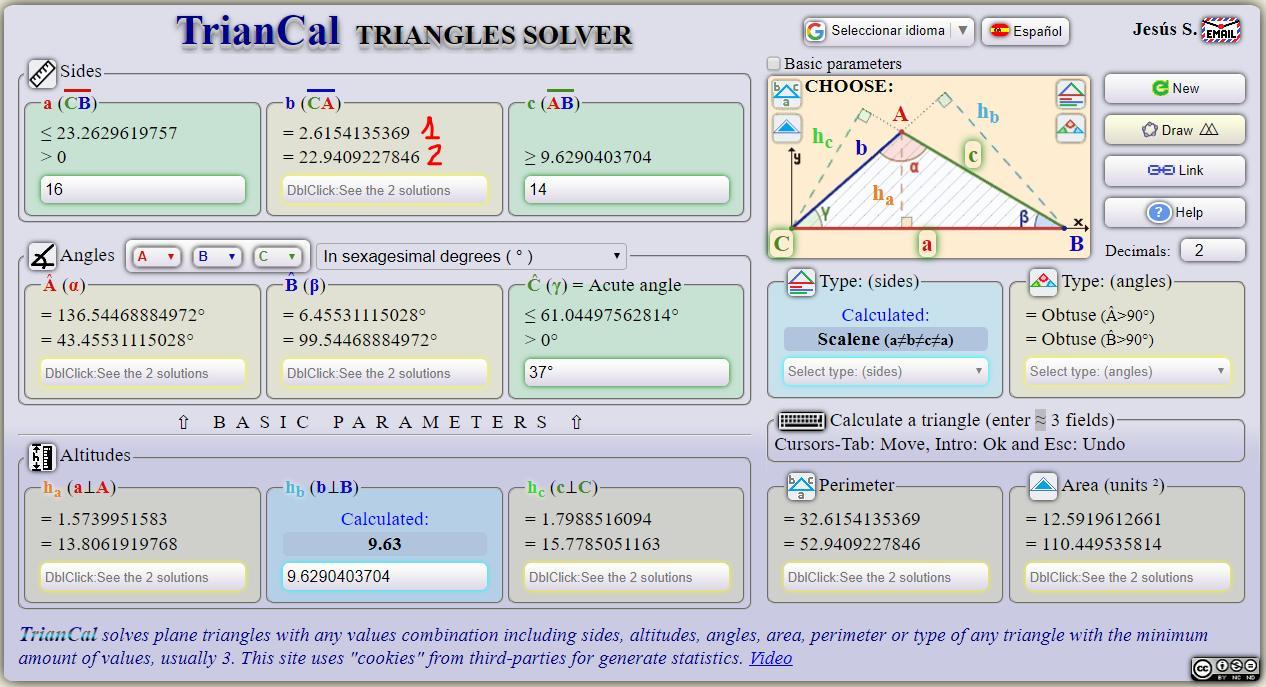
Task: Click the type-by-angles icon beside diagram
Action: (1070, 128)
